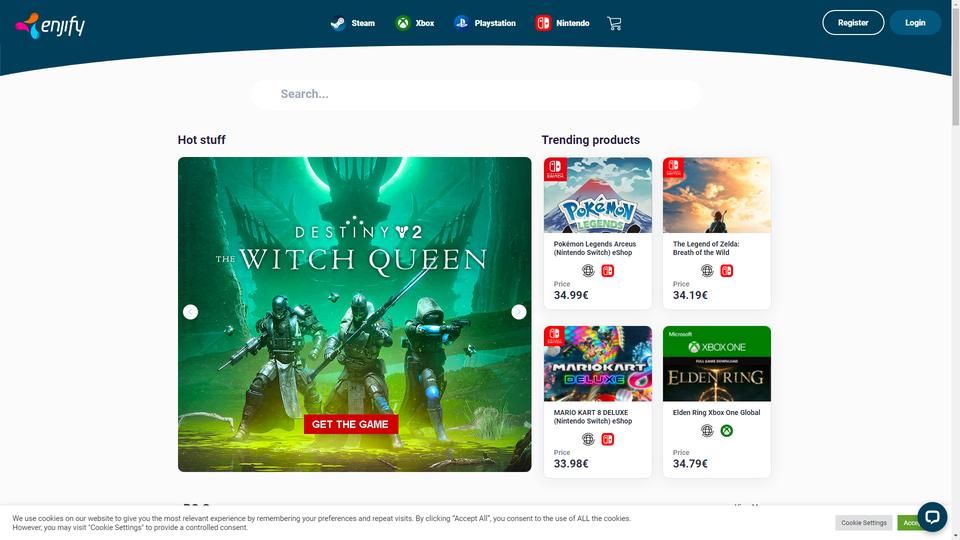The height and width of the screenshot is (540, 960).
Task: Open the Elden Ring Xbox One thumbnail
Action: point(716,364)
